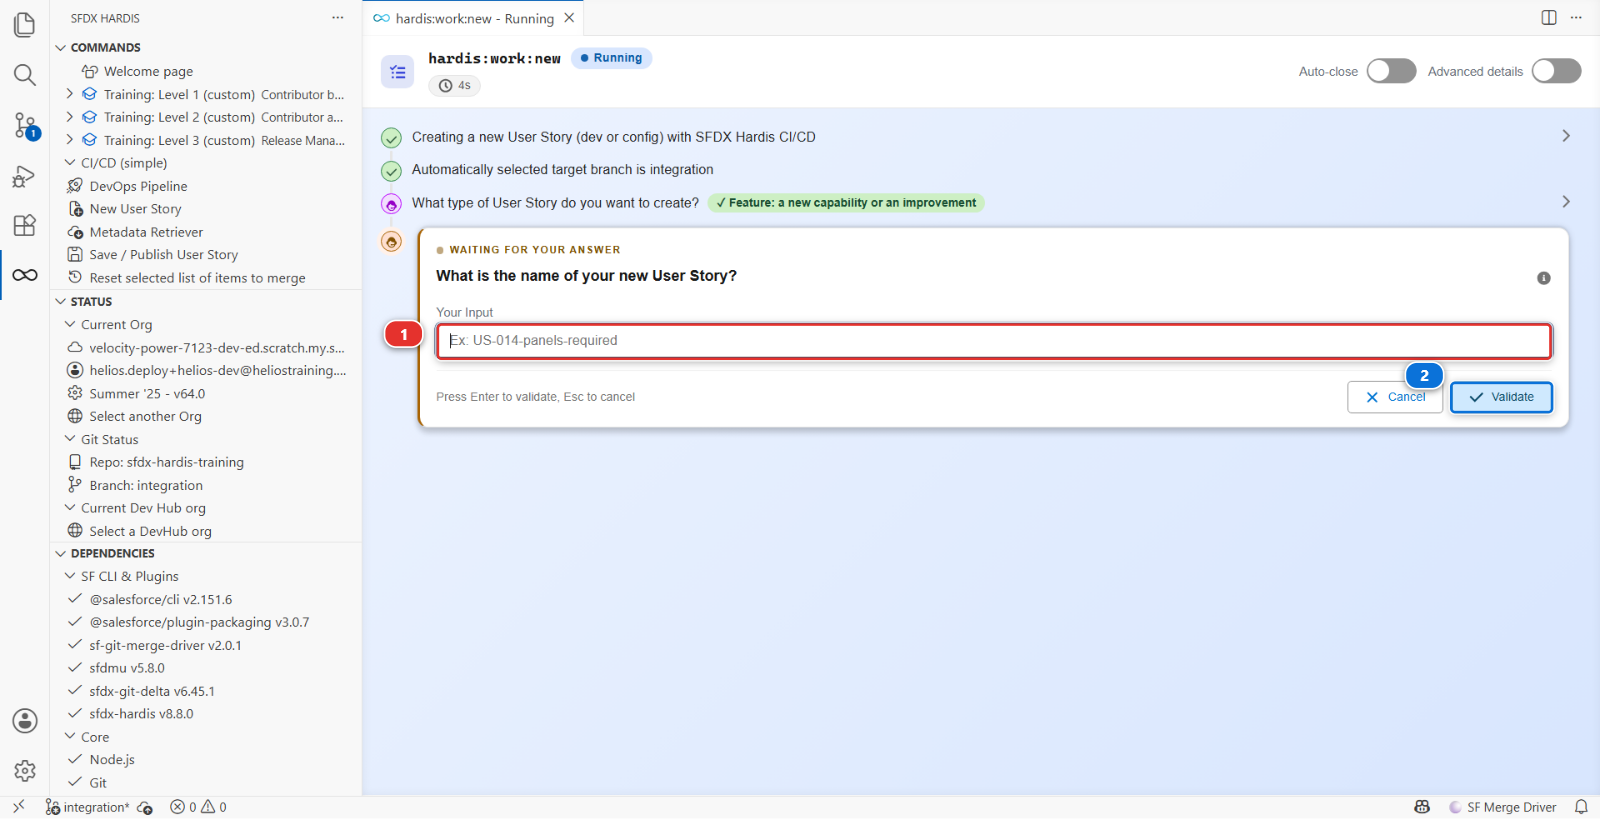Run the New User Story command
The image size is (1600, 819).
(135, 209)
